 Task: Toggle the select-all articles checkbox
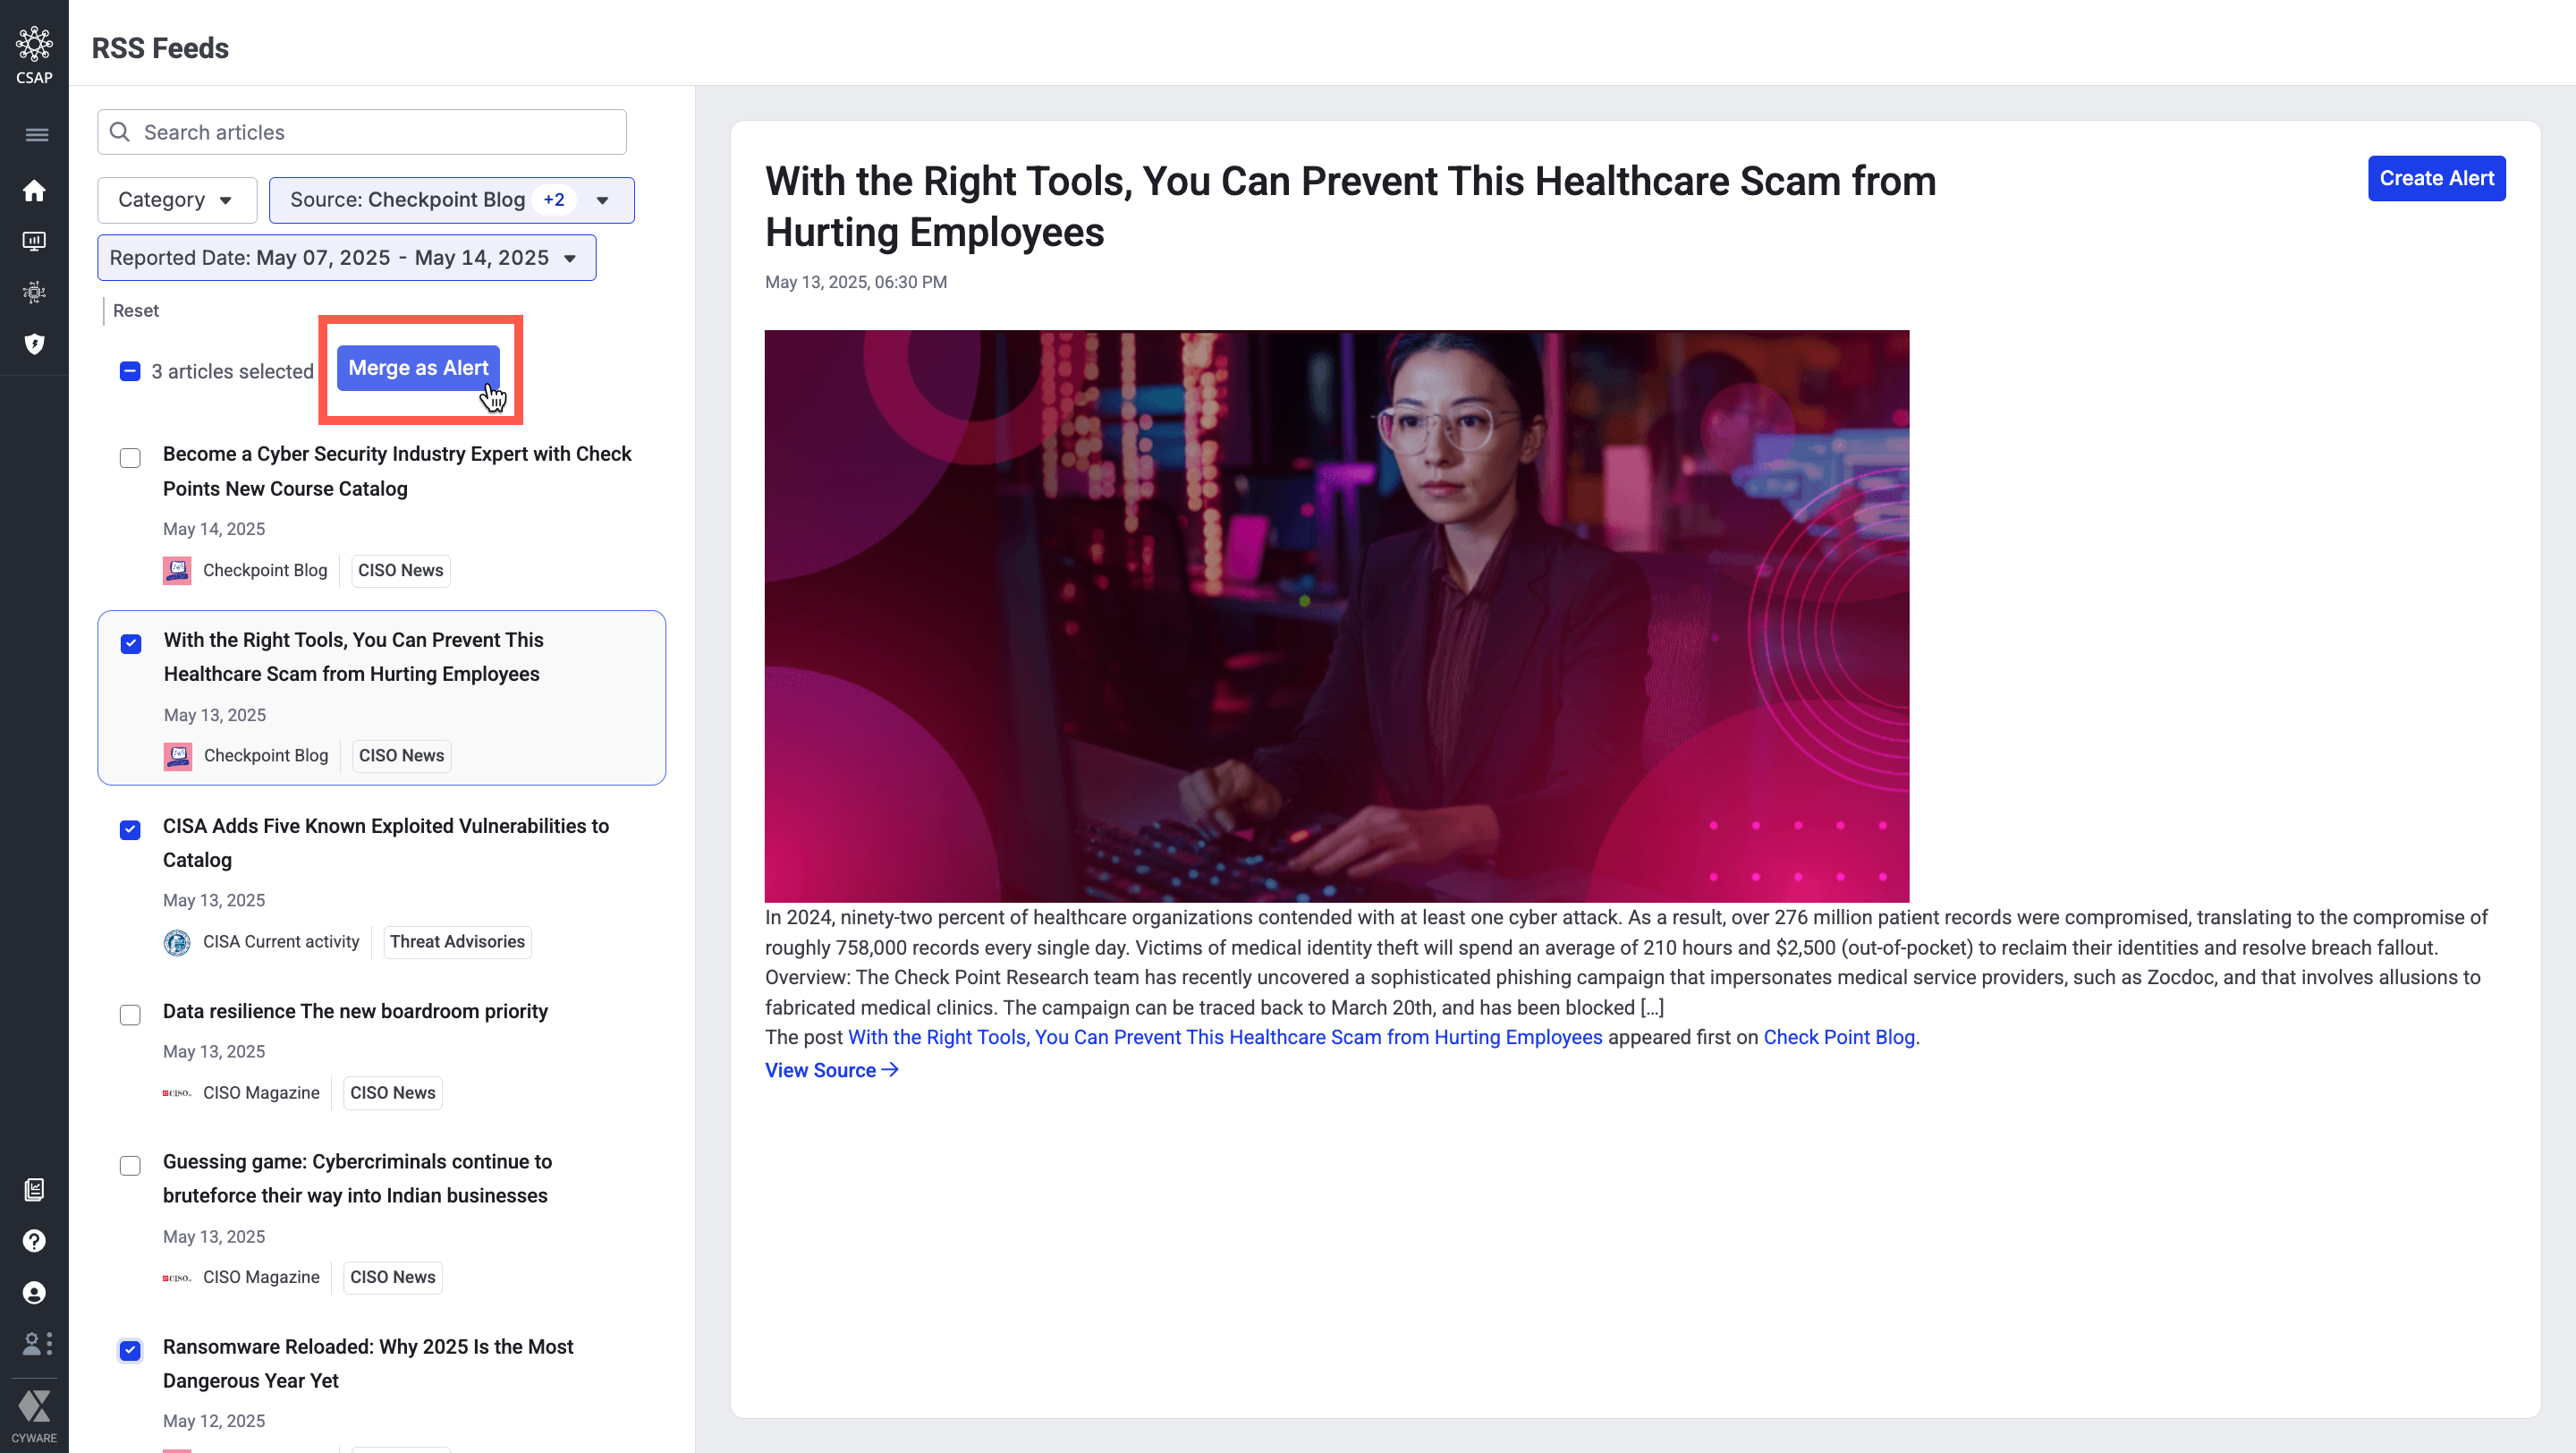pos(130,371)
